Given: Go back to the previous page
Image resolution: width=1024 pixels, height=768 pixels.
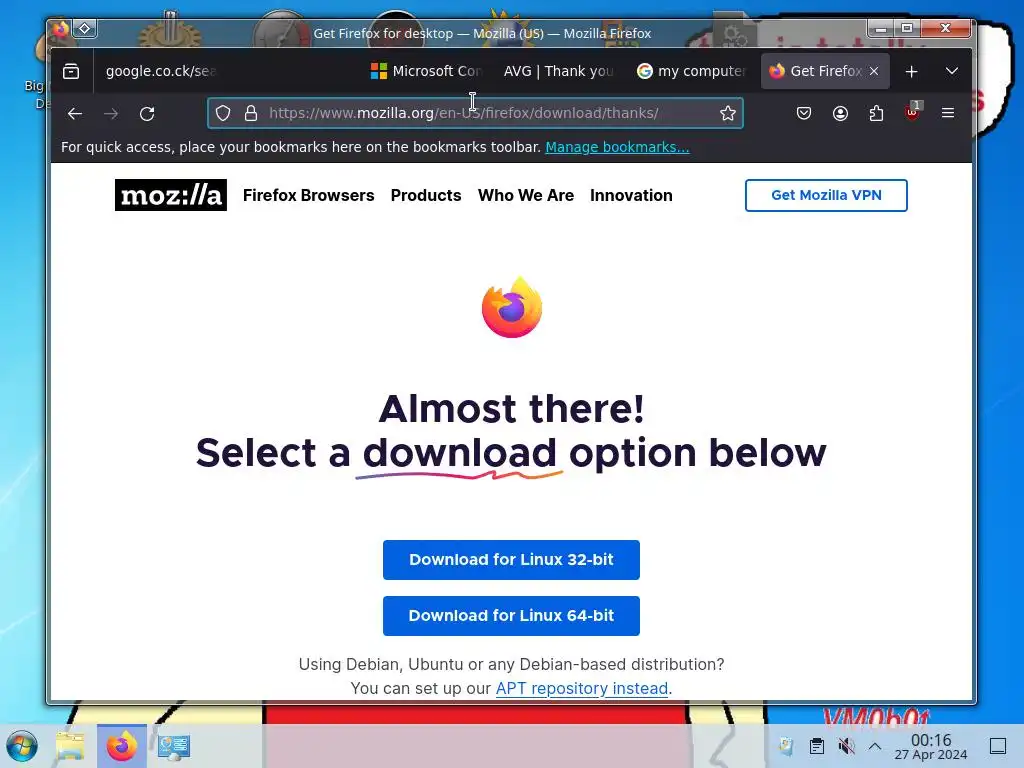Looking at the screenshot, I should click(x=75, y=114).
